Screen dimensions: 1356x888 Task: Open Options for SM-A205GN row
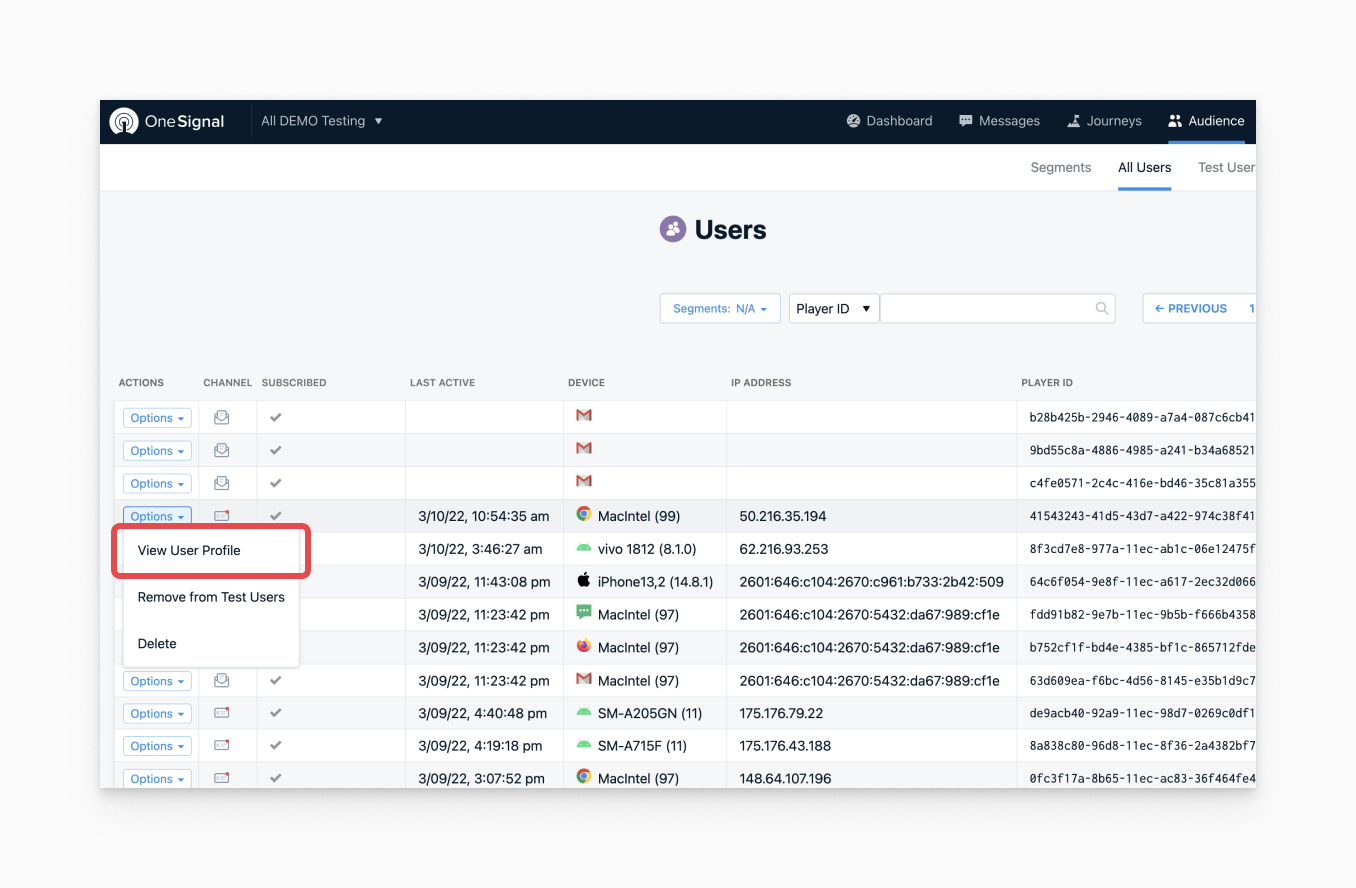(x=157, y=714)
